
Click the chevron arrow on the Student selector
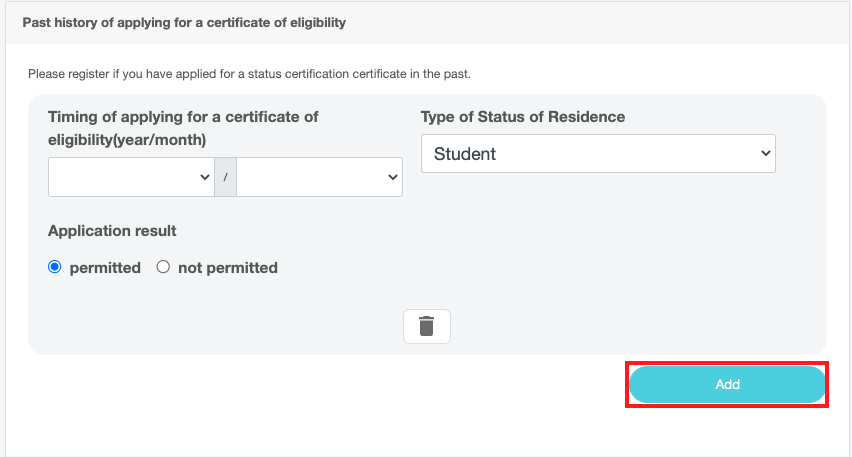click(x=766, y=153)
